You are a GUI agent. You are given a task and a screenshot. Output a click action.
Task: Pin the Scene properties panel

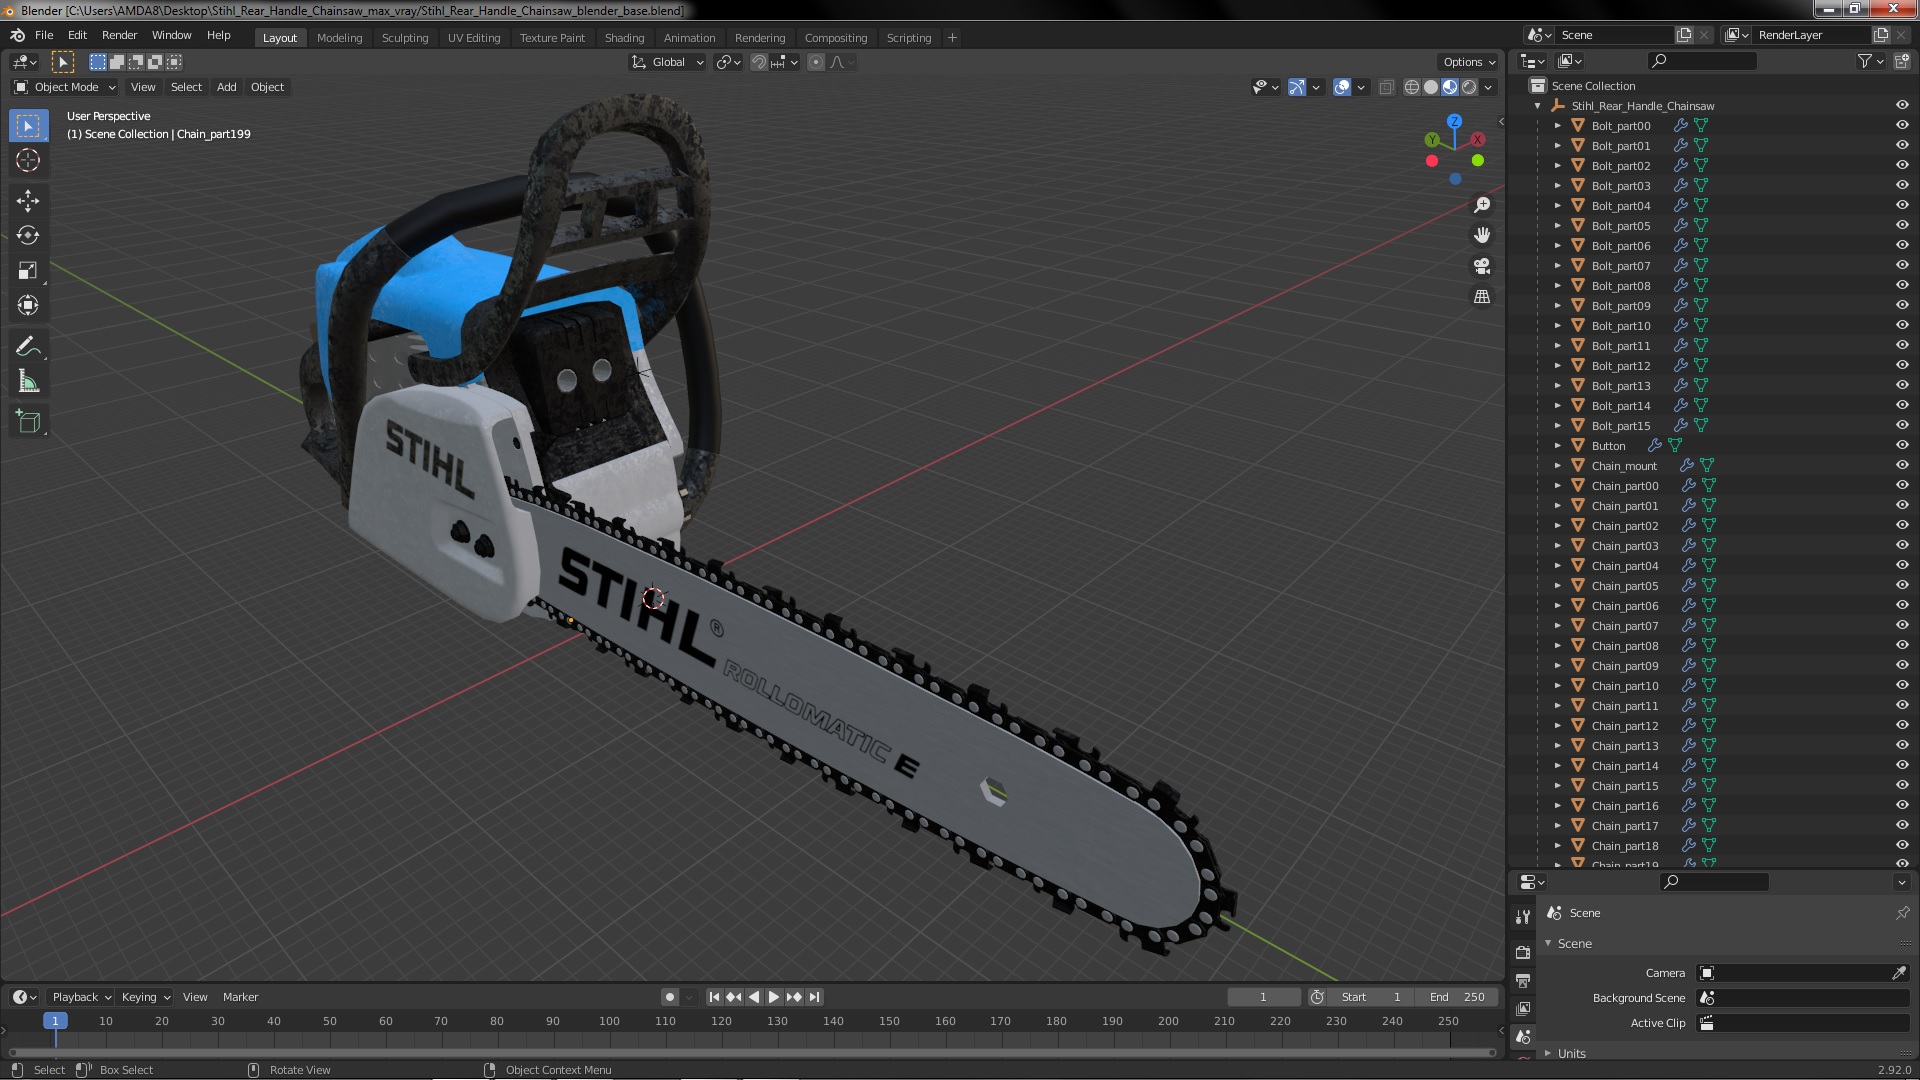1902,913
